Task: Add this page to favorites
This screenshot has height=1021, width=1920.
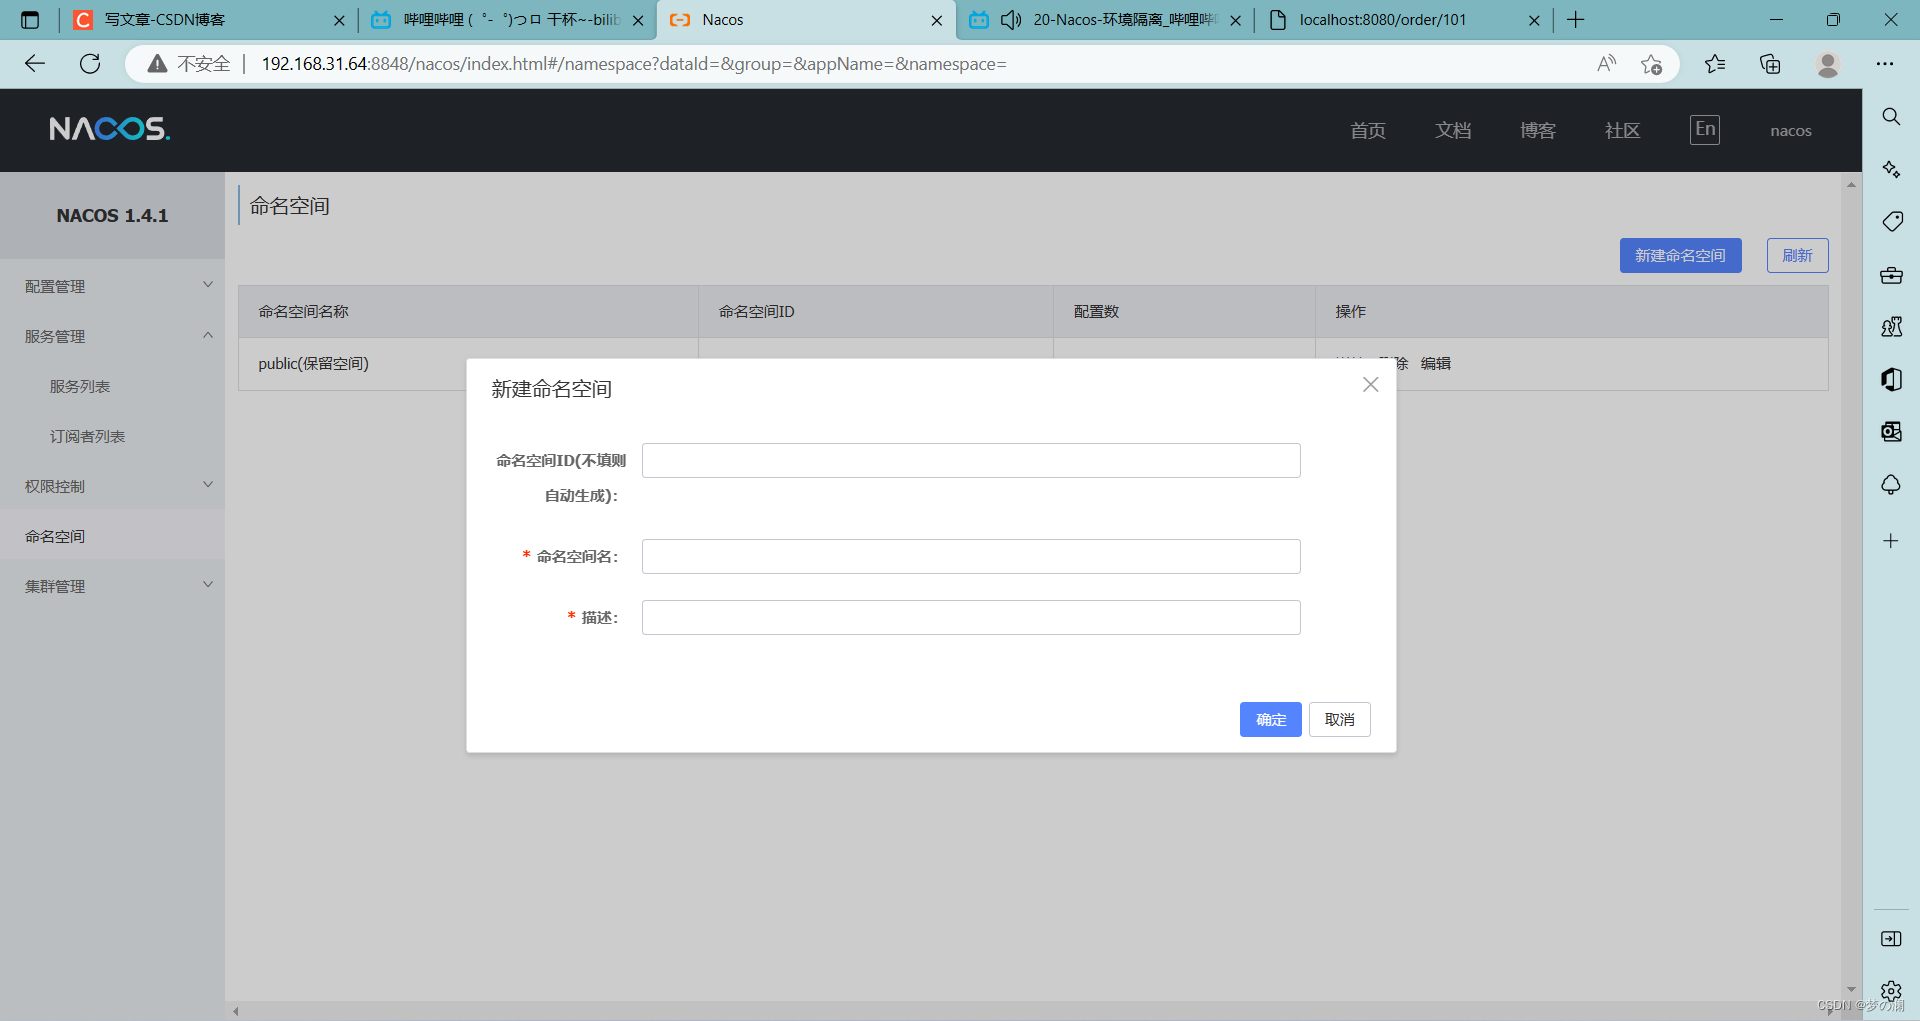Action: (1651, 64)
